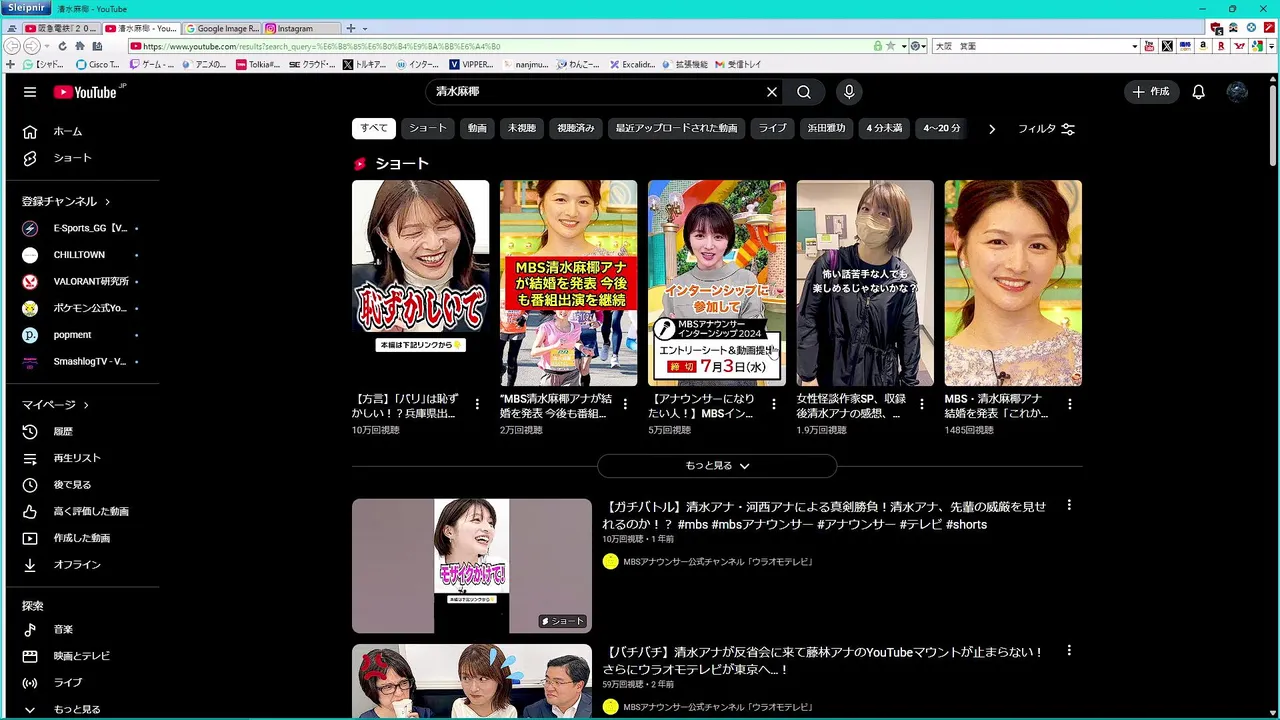Open the MBS清水麻椰アナが結婚 short thumbnail
The width and height of the screenshot is (1280, 720).
[568, 283]
